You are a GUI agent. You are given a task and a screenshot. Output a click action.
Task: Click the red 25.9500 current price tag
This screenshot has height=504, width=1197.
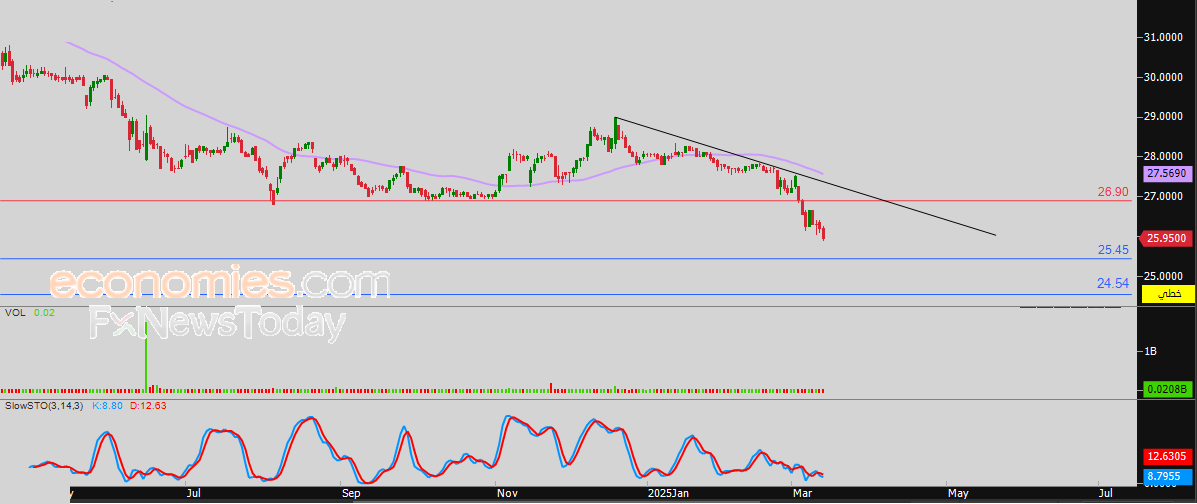coord(1168,238)
